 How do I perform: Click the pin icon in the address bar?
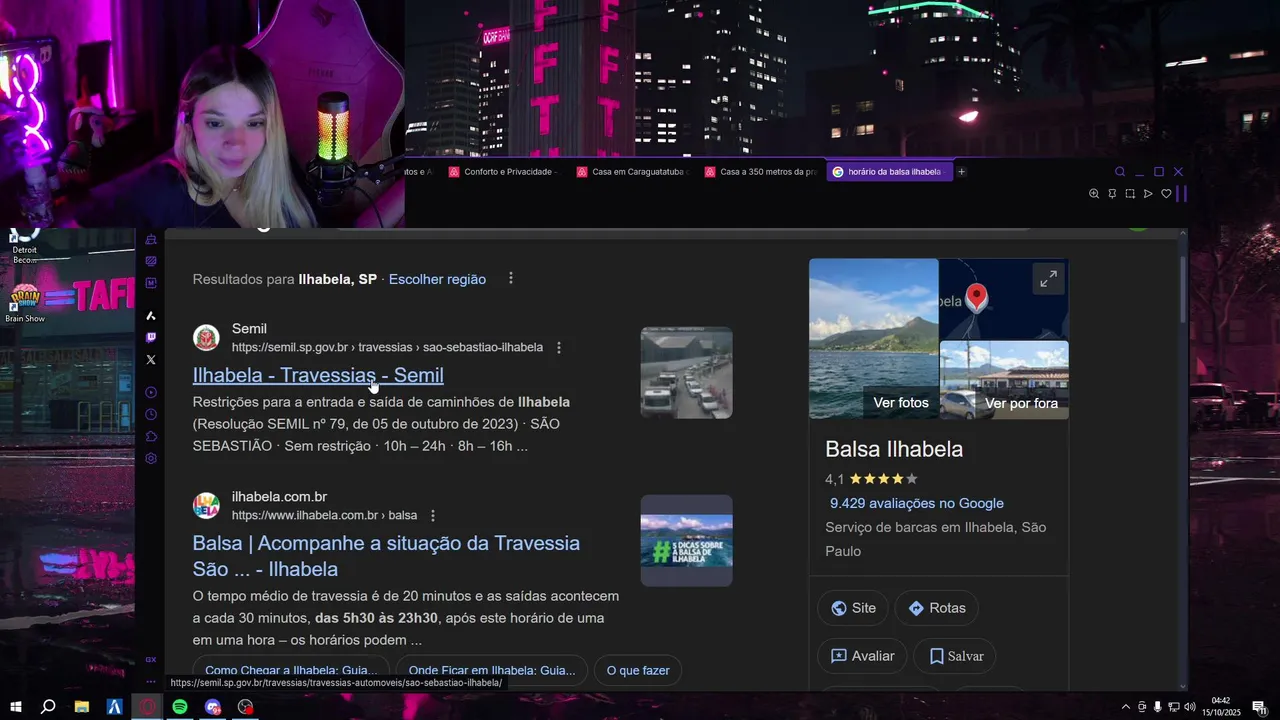pos(1112,194)
